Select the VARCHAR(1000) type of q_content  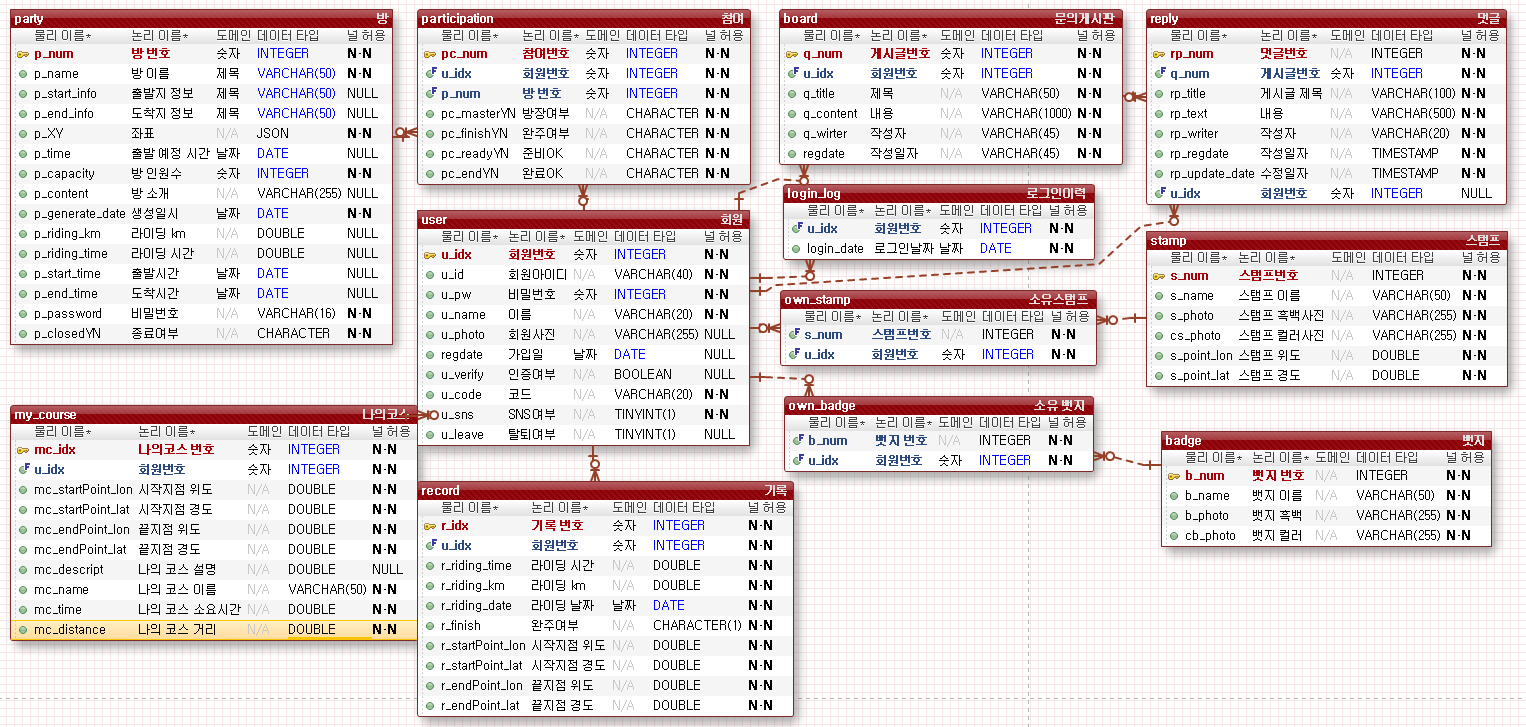point(1026,113)
